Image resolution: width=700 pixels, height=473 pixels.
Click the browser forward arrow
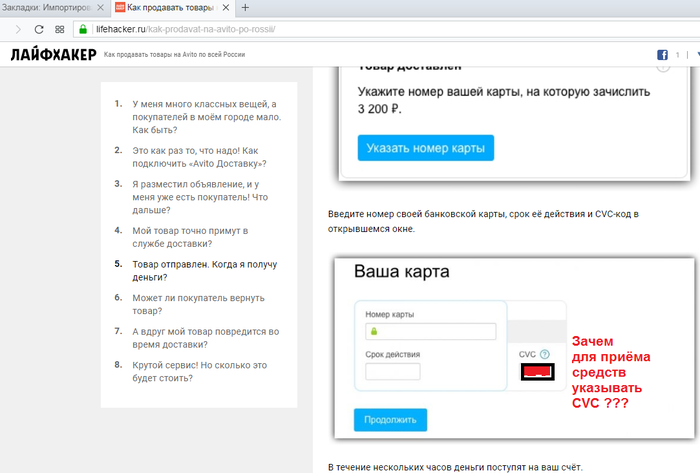click(x=18, y=29)
